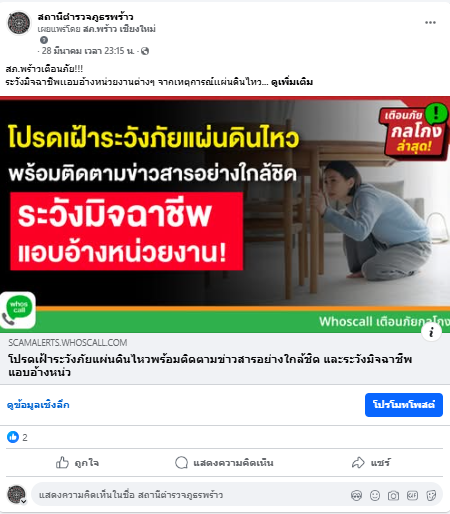Open the สถานีตำรวจภูธรพร้าว page name
Image resolution: width=450 pixels, height=514 pixels.
coord(86,17)
